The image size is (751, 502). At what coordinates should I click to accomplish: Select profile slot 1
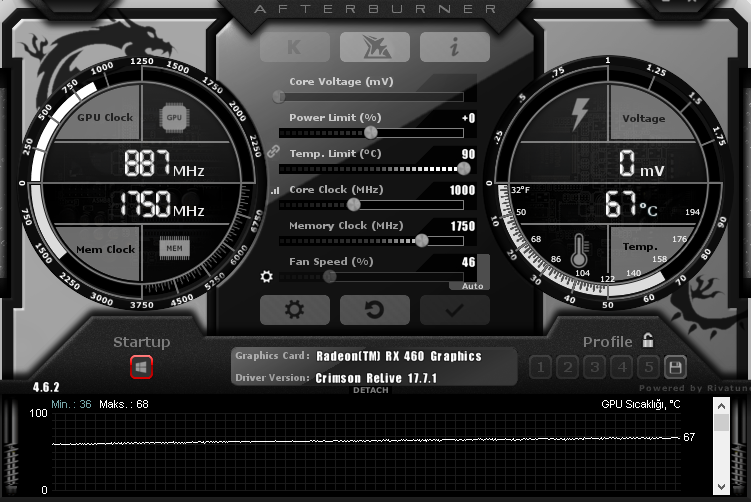pos(541,367)
